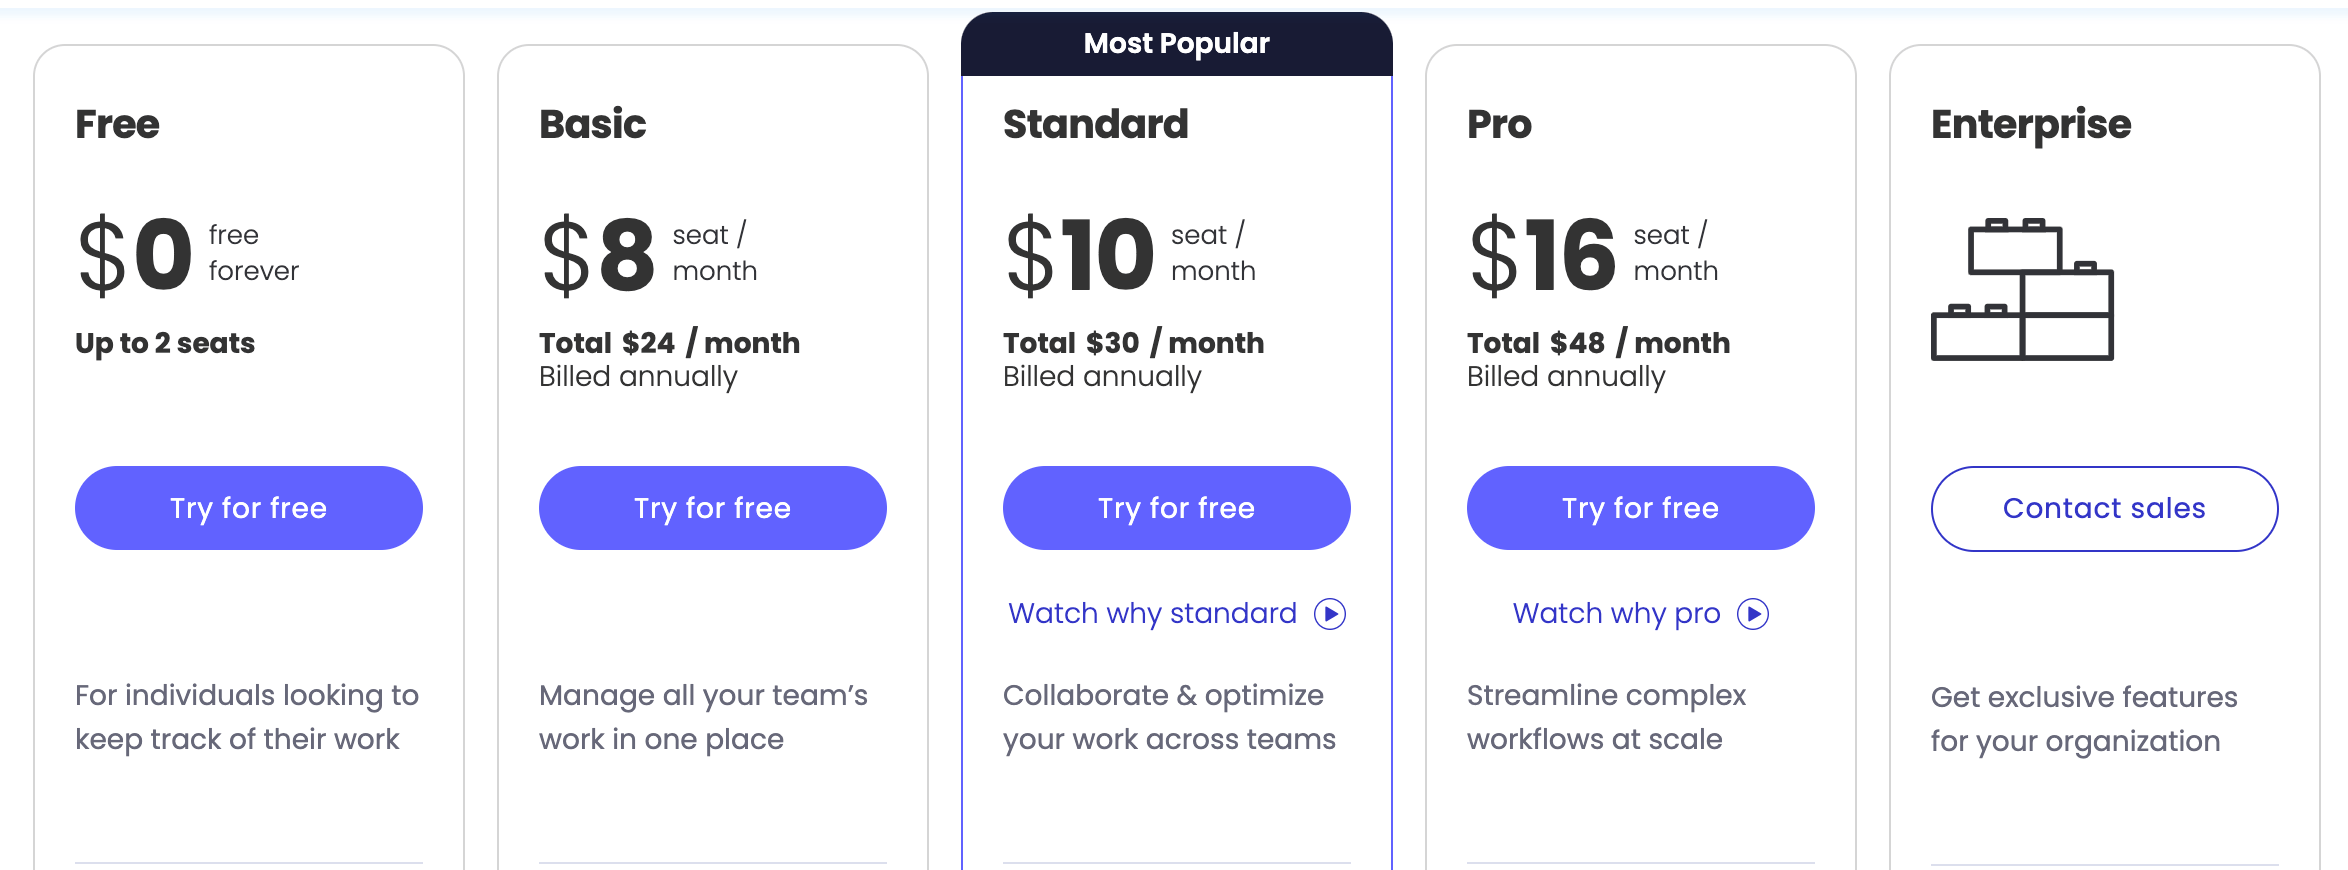The image size is (2348, 870).
Task: Click the Contact sales button
Action: [x=2105, y=508]
